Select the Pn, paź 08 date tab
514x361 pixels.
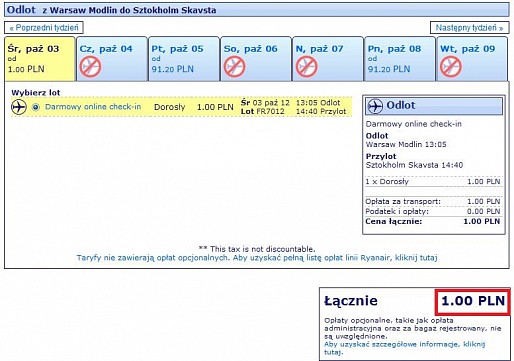click(400, 59)
